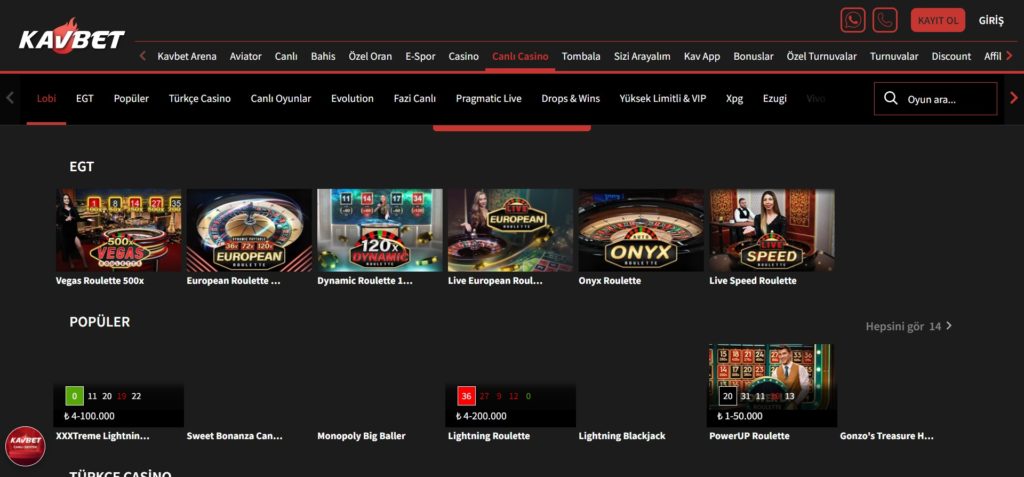Select Xpg tab

point(734,99)
